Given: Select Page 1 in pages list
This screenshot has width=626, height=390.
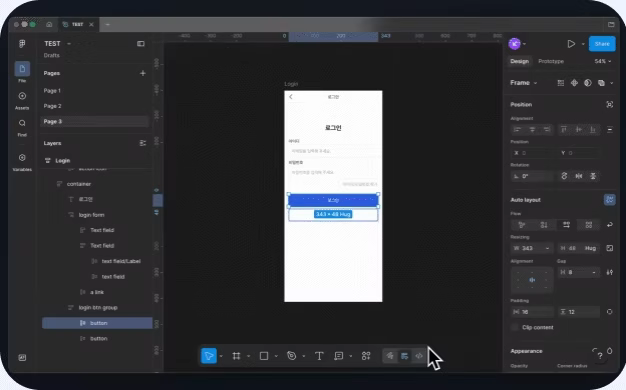Looking at the screenshot, I should pyautogui.click(x=95, y=91).
